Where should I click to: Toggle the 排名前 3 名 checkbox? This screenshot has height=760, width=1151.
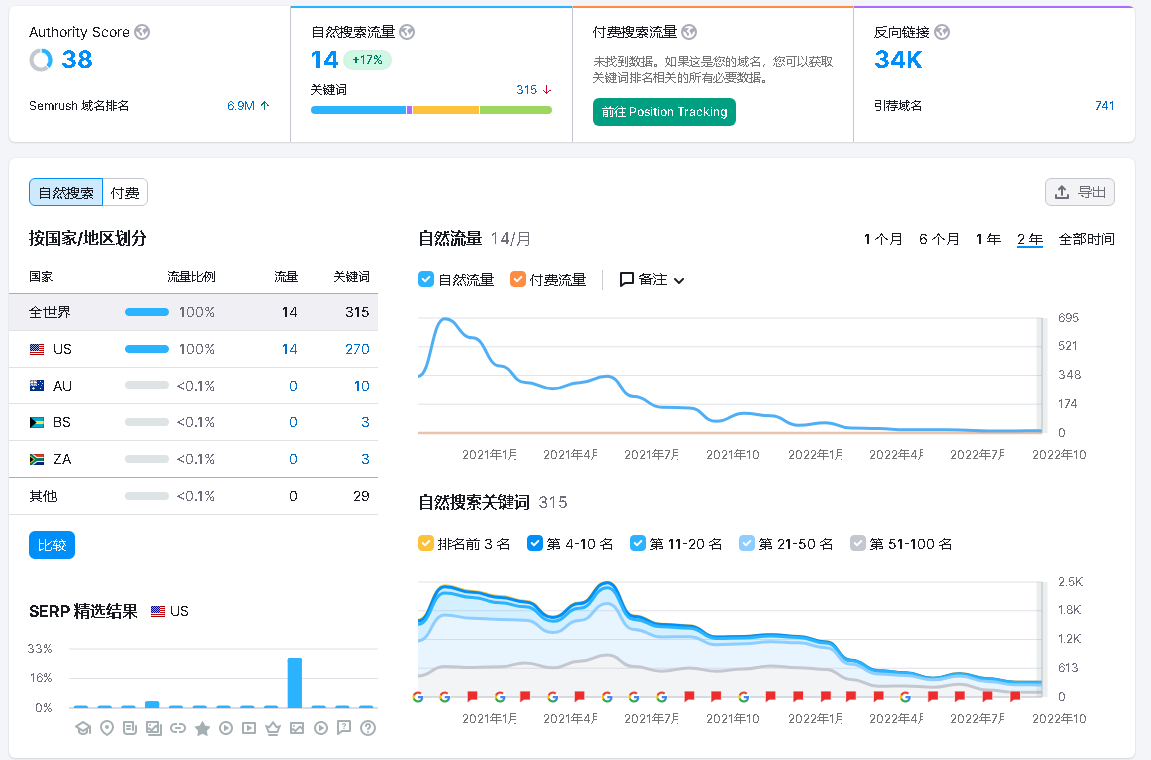pos(426,544)
